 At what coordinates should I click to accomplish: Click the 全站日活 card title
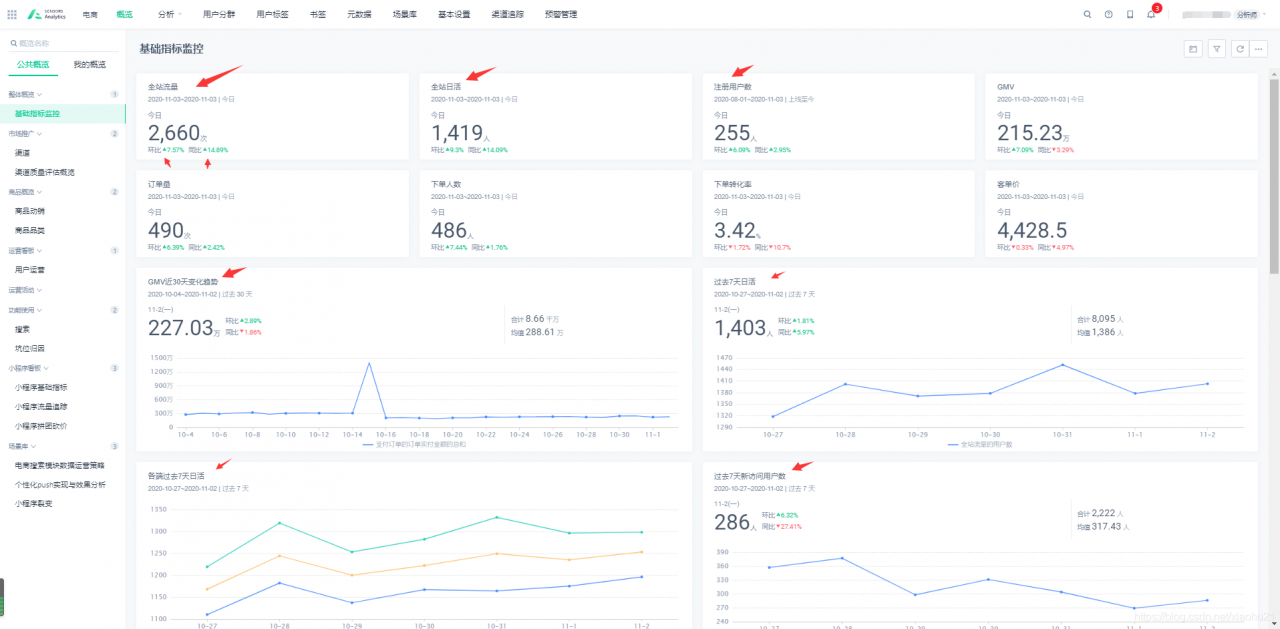pos(446,87)
